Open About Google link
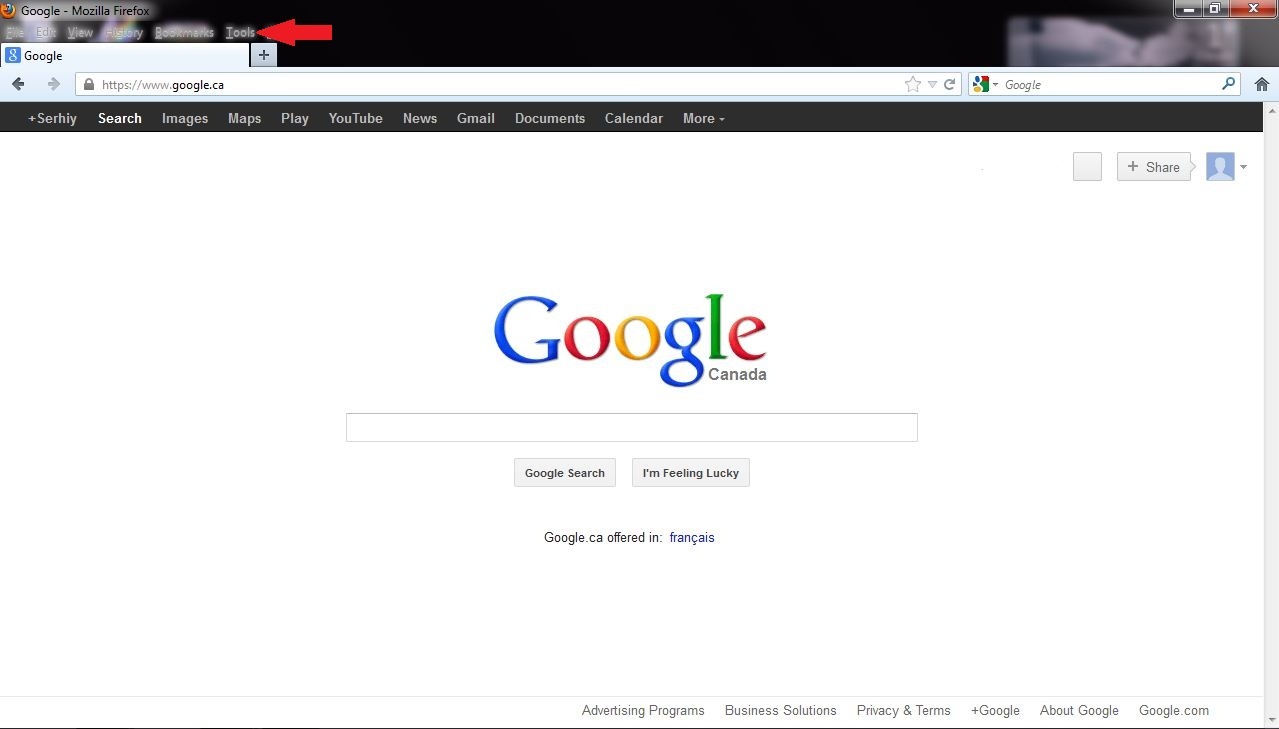1279x729 pixels. point(1079,711)
